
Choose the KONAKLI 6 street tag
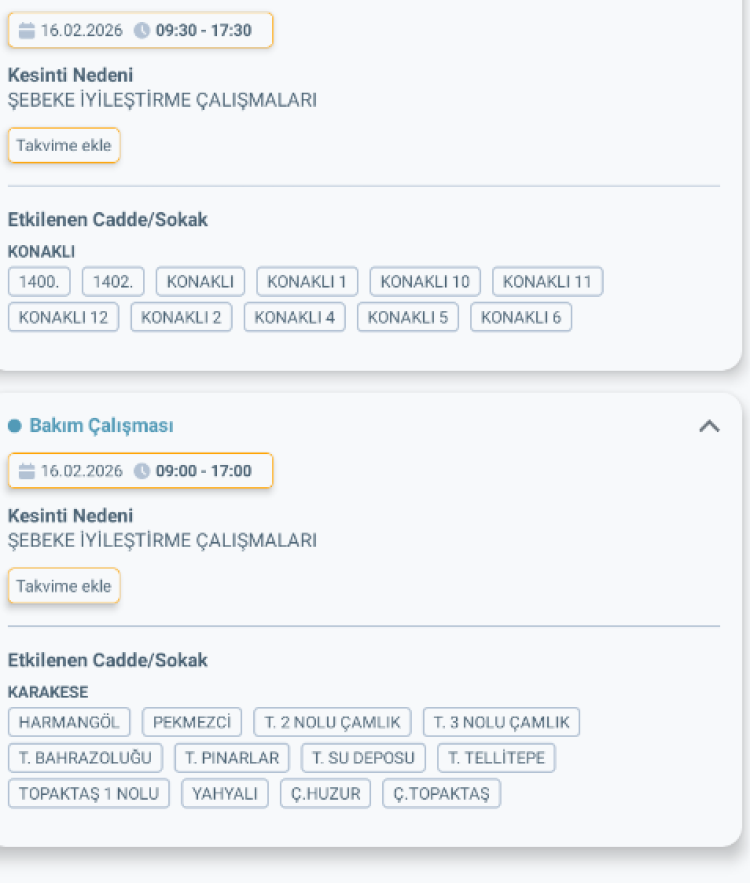521,318
